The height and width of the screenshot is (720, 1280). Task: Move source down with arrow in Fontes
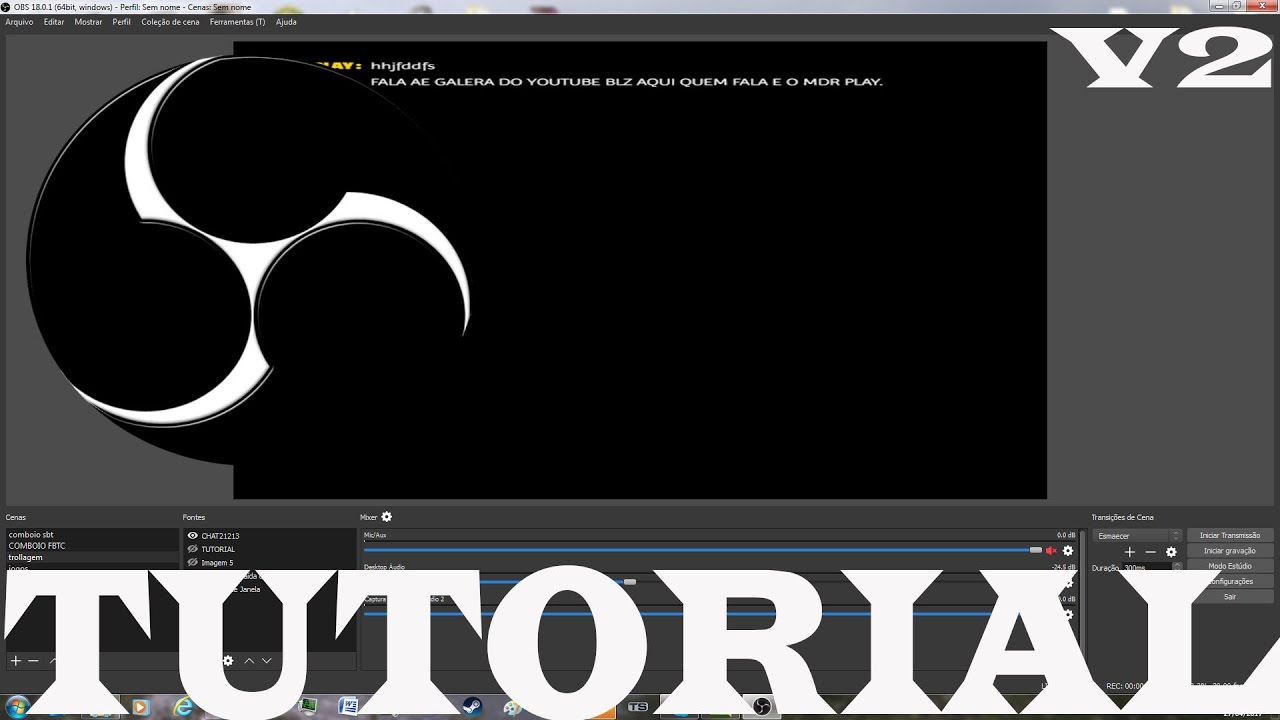click(x=266, y=661)
